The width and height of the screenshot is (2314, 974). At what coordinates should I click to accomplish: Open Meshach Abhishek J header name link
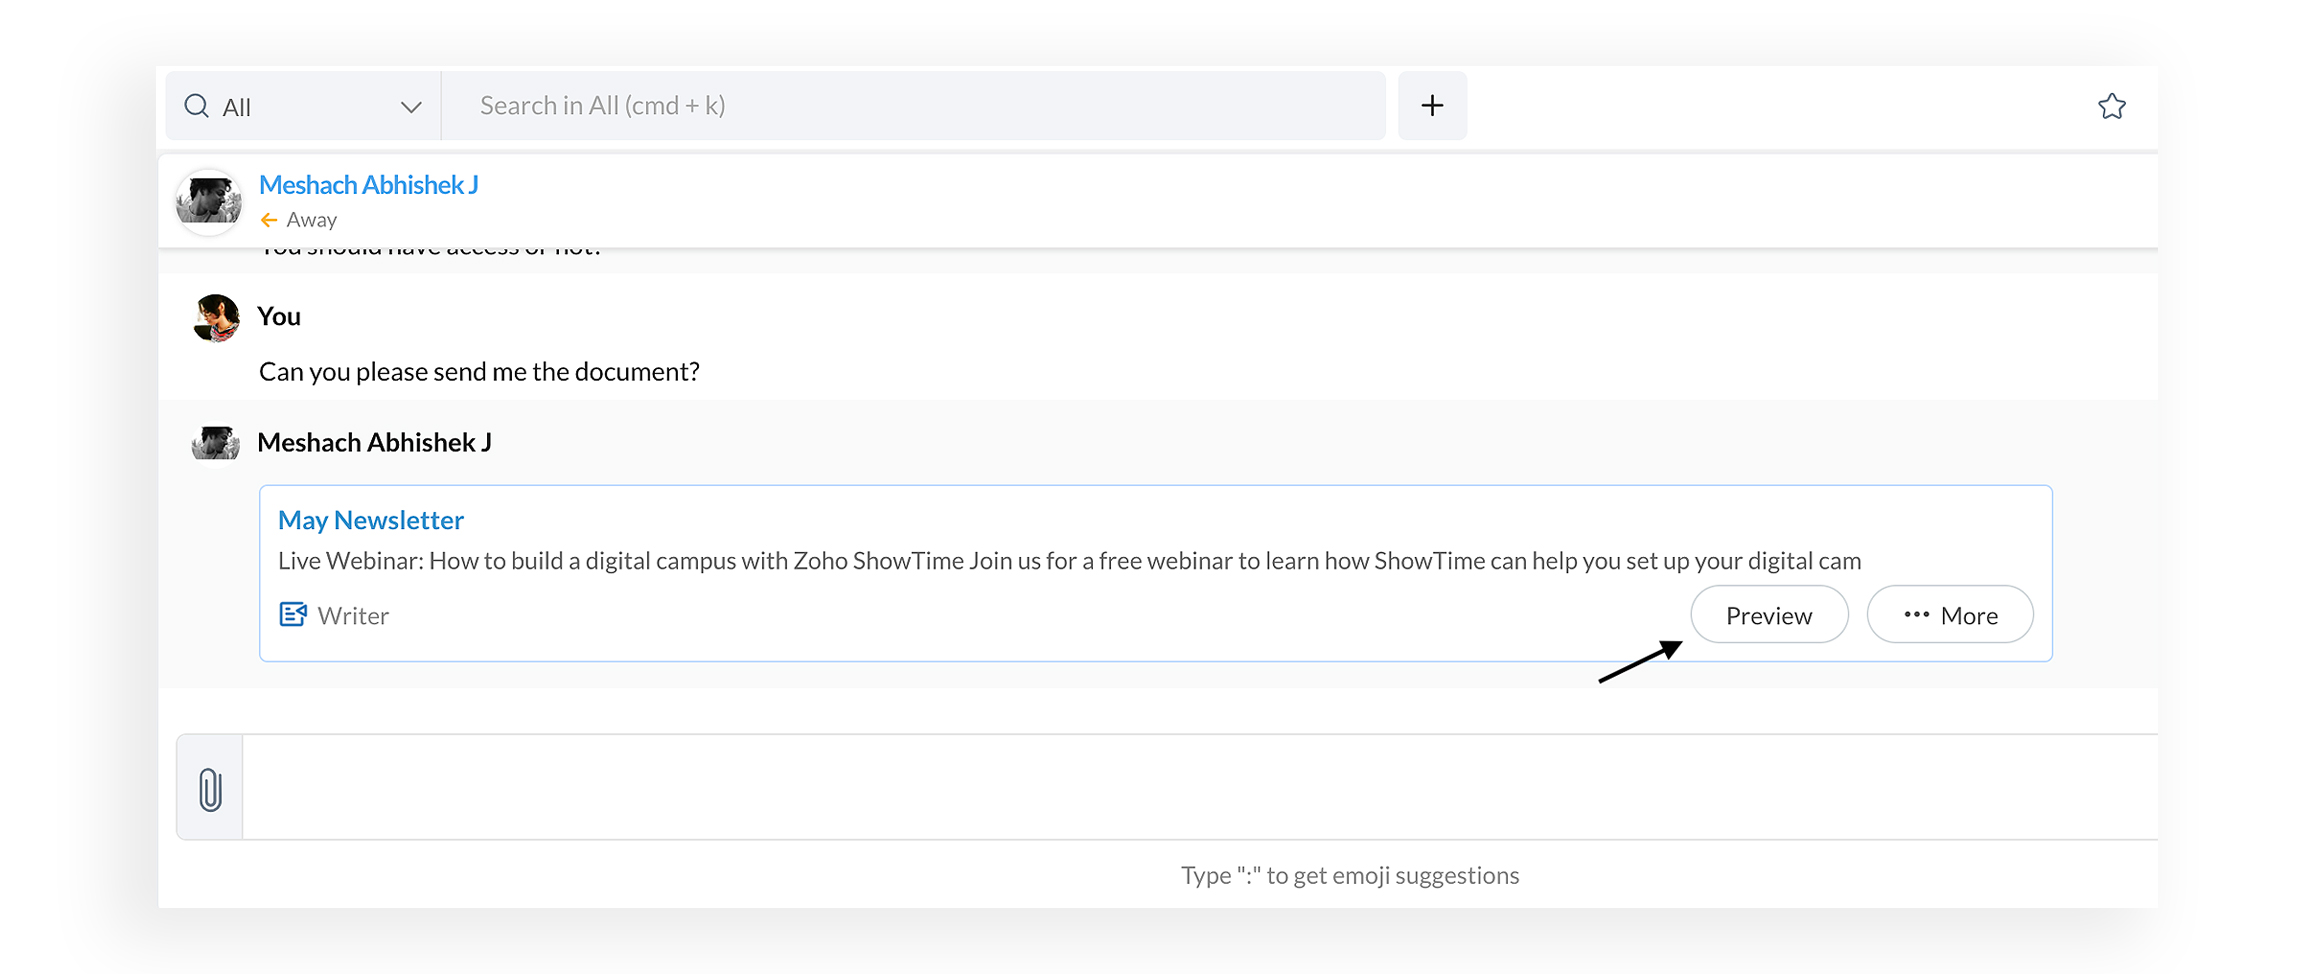tap(368, 185)
